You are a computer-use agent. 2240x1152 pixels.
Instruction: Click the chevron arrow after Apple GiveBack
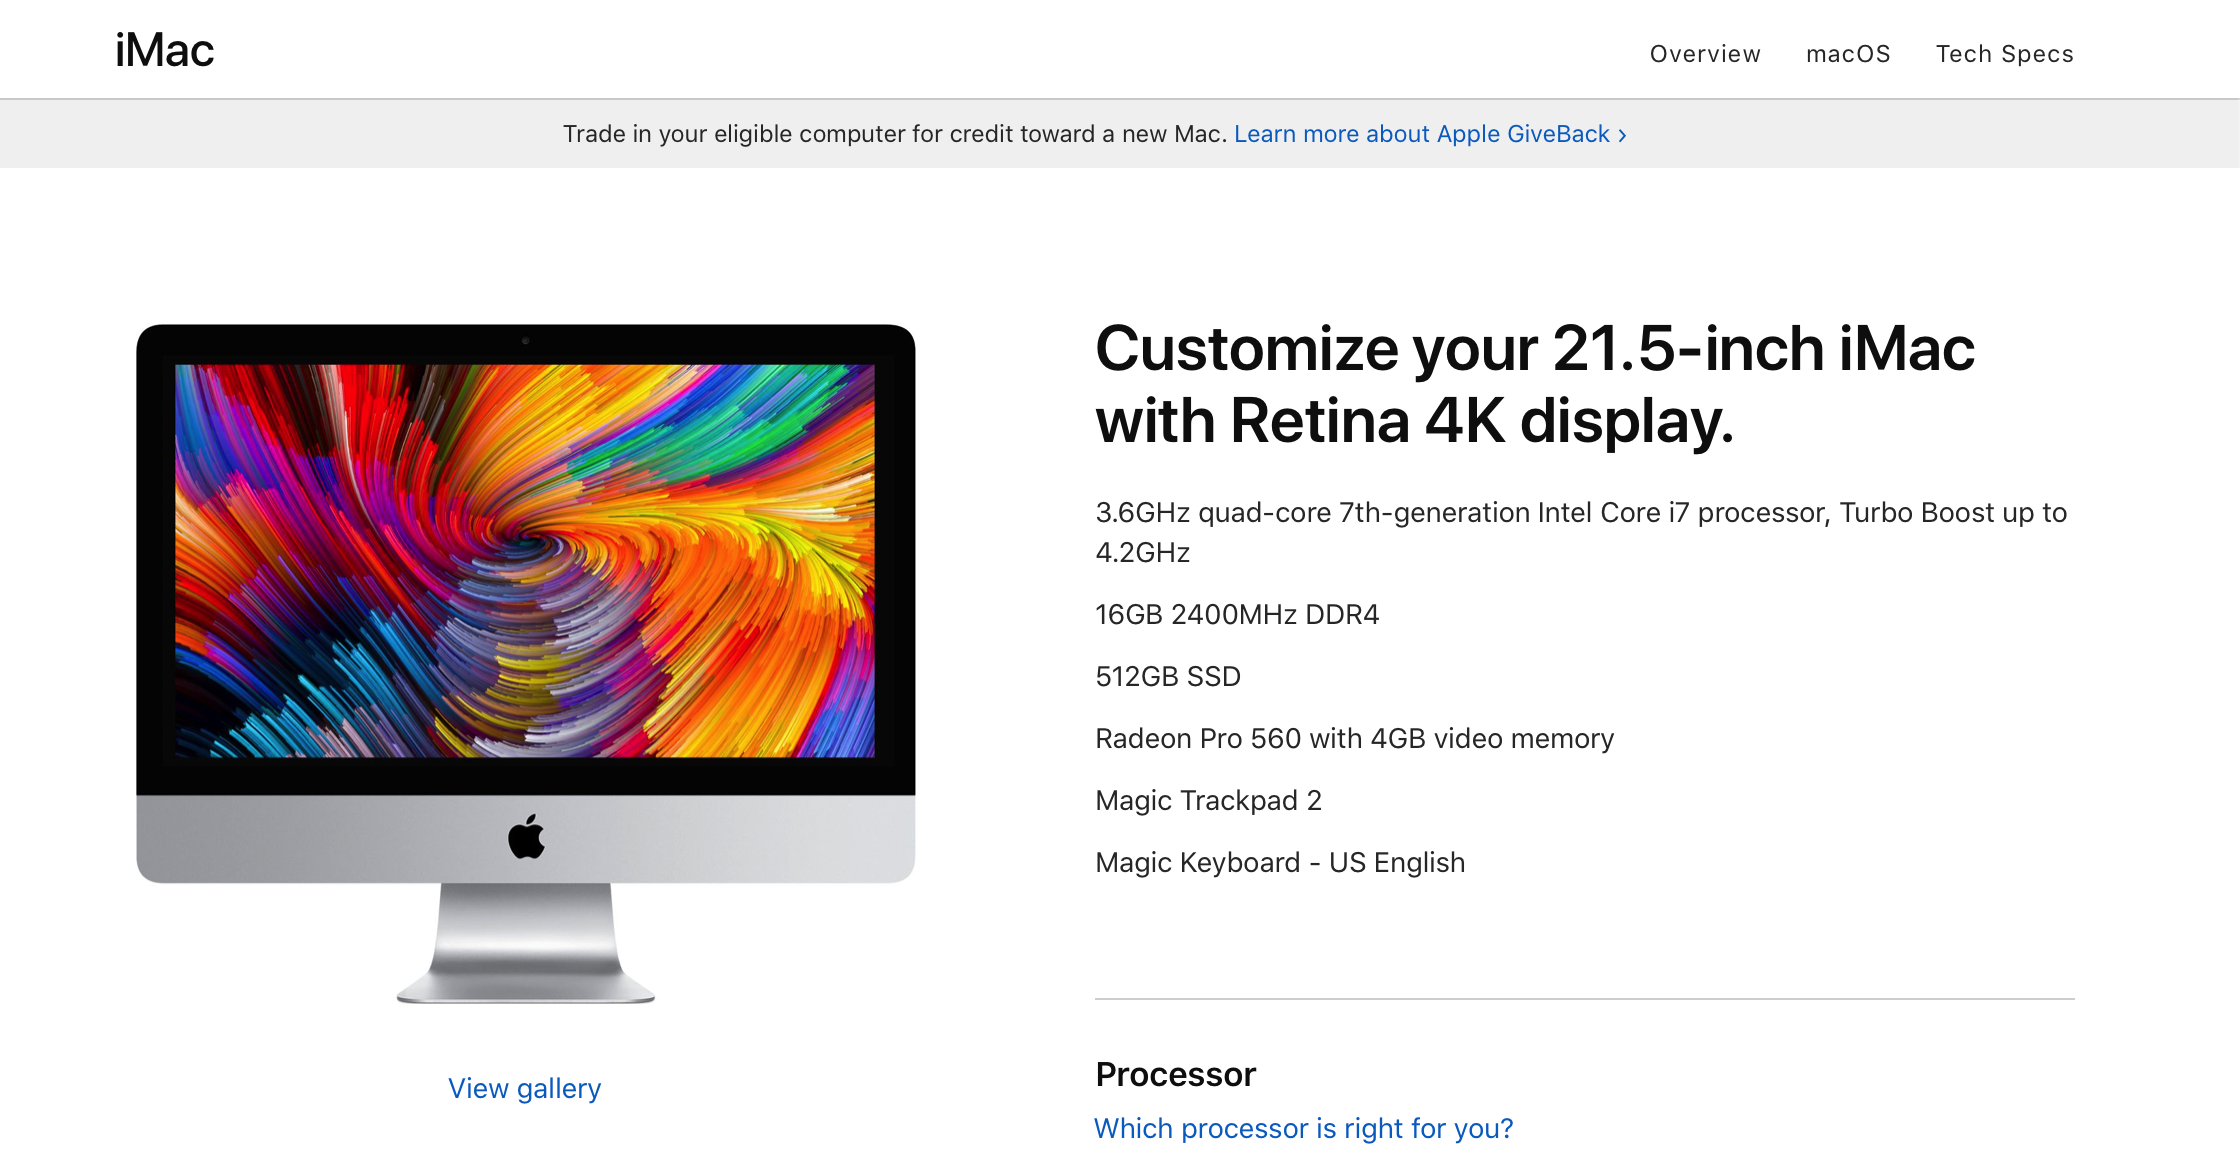tap(1622, 135)
